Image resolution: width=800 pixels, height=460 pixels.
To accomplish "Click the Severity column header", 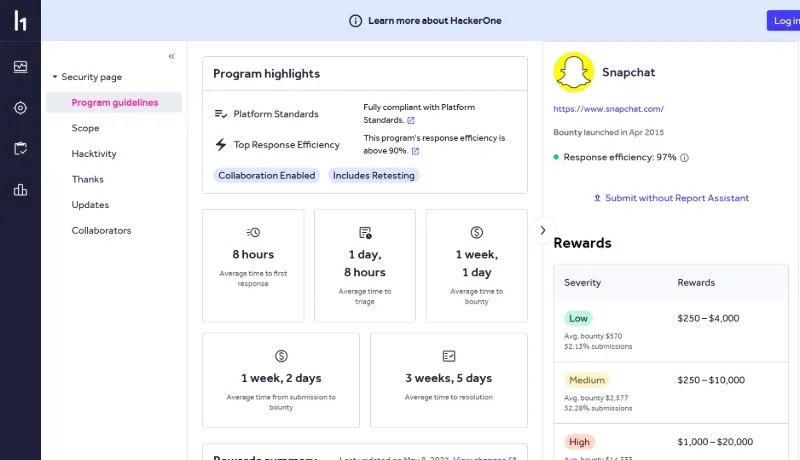I will [x=582, y=283].
